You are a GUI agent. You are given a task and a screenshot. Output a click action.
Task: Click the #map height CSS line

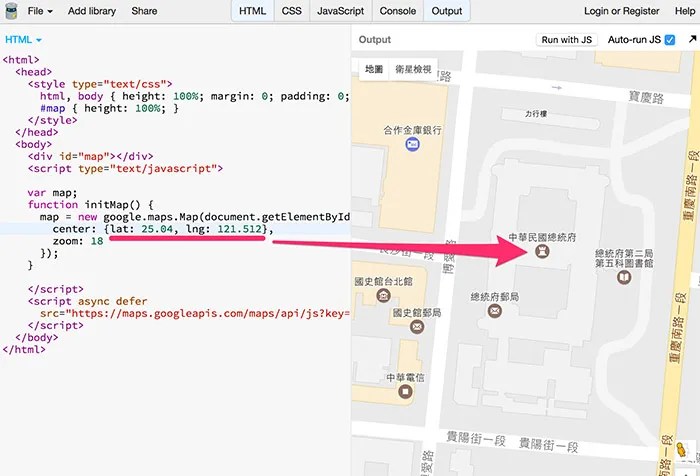(109, 109)
